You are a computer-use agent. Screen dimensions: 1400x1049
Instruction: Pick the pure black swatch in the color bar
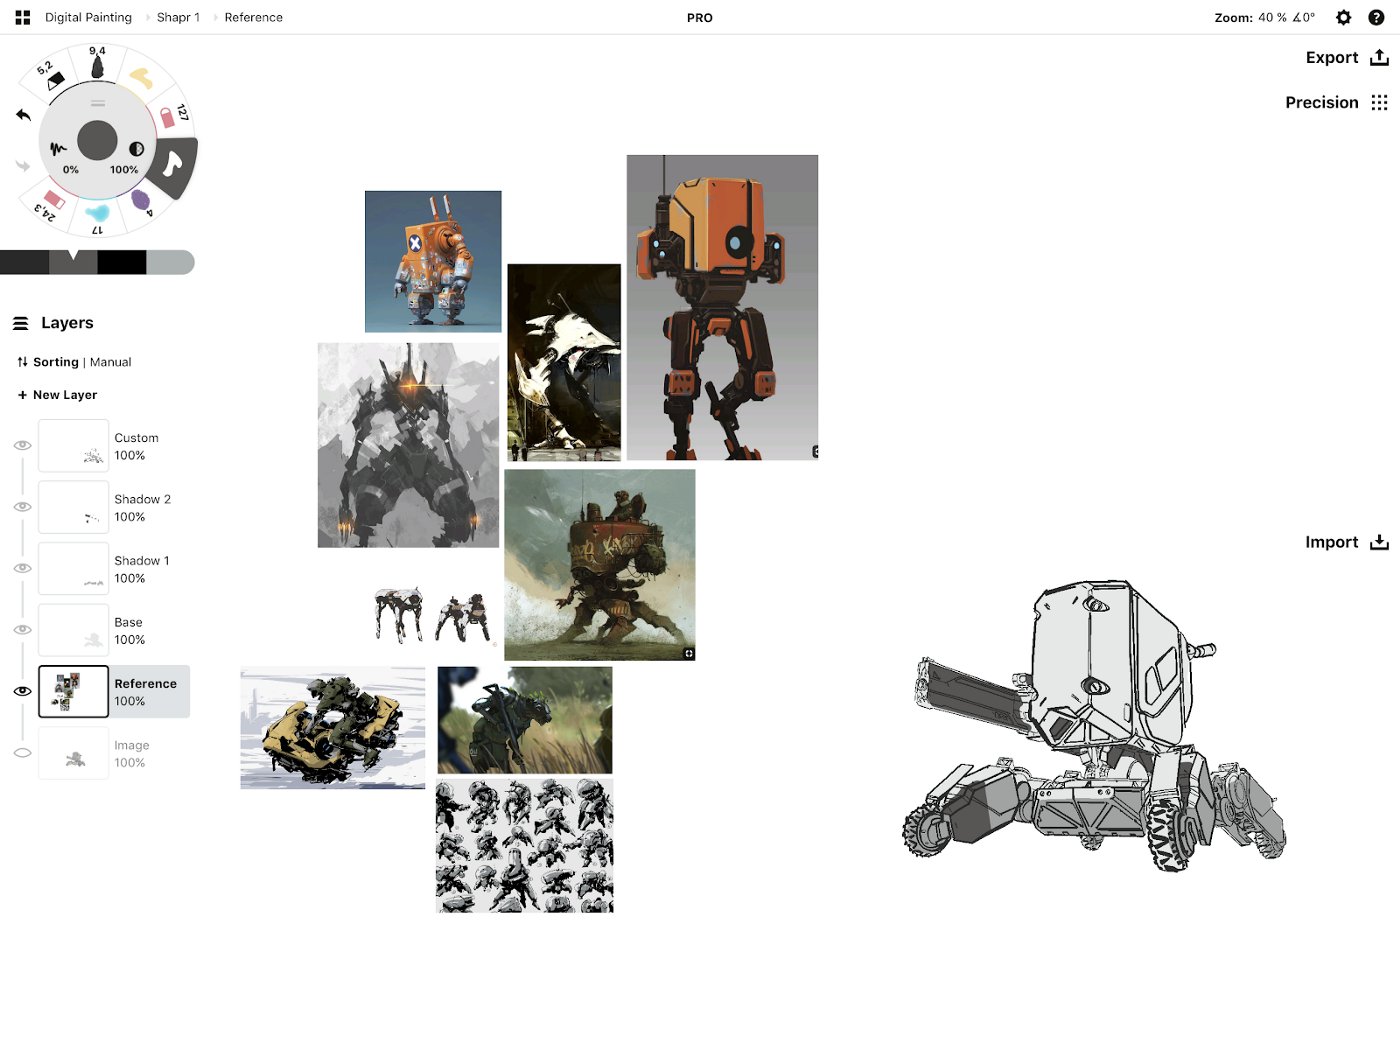click(122, 262)
